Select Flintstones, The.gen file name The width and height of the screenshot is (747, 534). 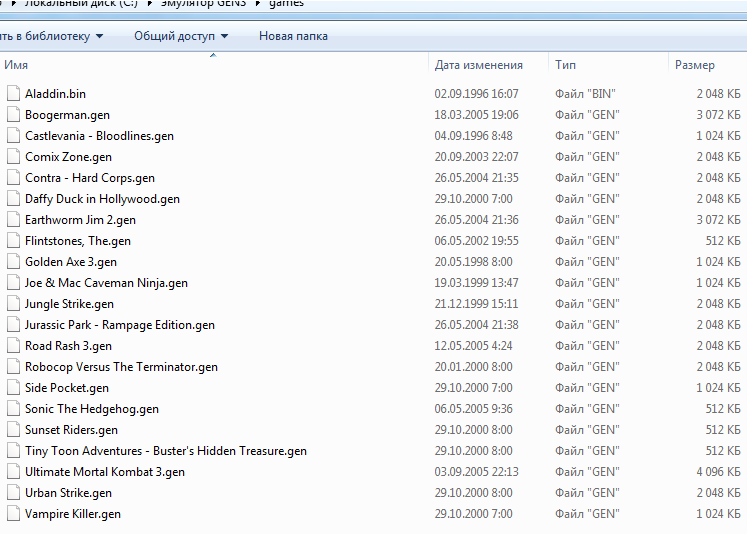coord(78,241)
